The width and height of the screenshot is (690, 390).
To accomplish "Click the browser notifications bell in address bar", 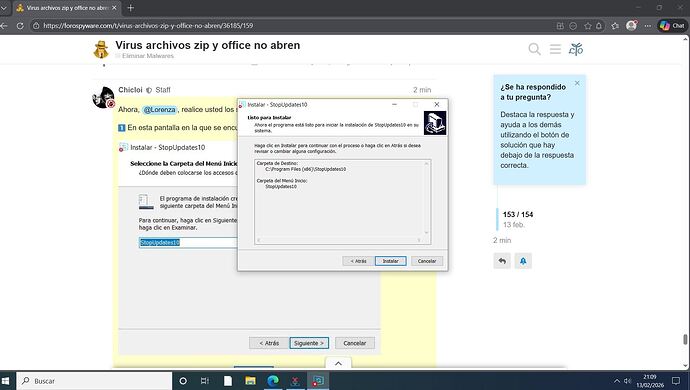I will tap(599, 26).
